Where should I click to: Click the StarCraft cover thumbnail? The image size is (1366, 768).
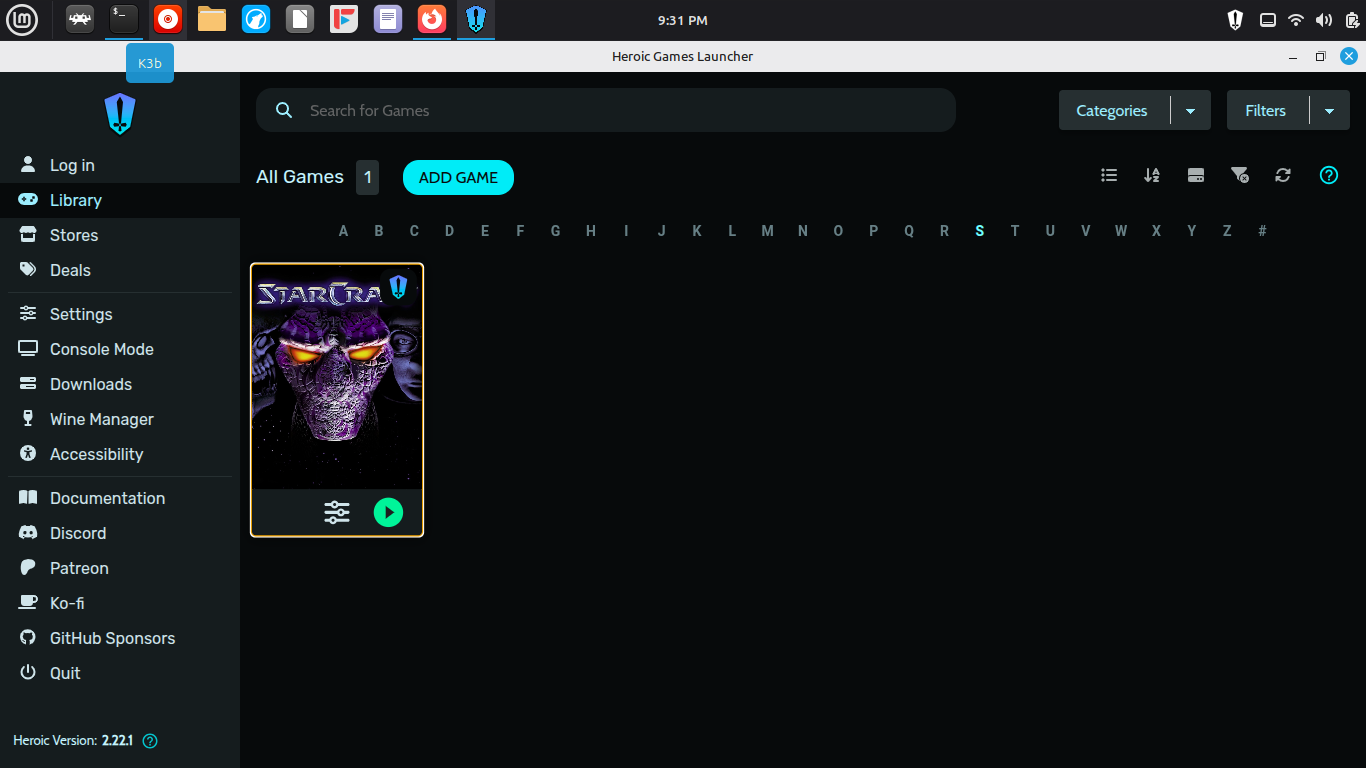[337, 377]
